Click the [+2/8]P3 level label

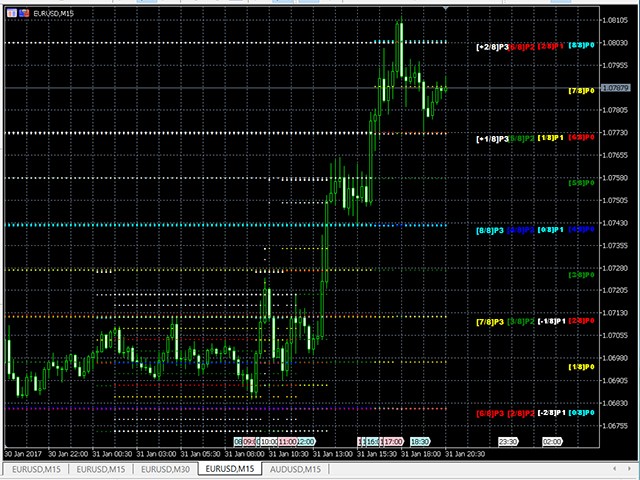pos(492,47)
